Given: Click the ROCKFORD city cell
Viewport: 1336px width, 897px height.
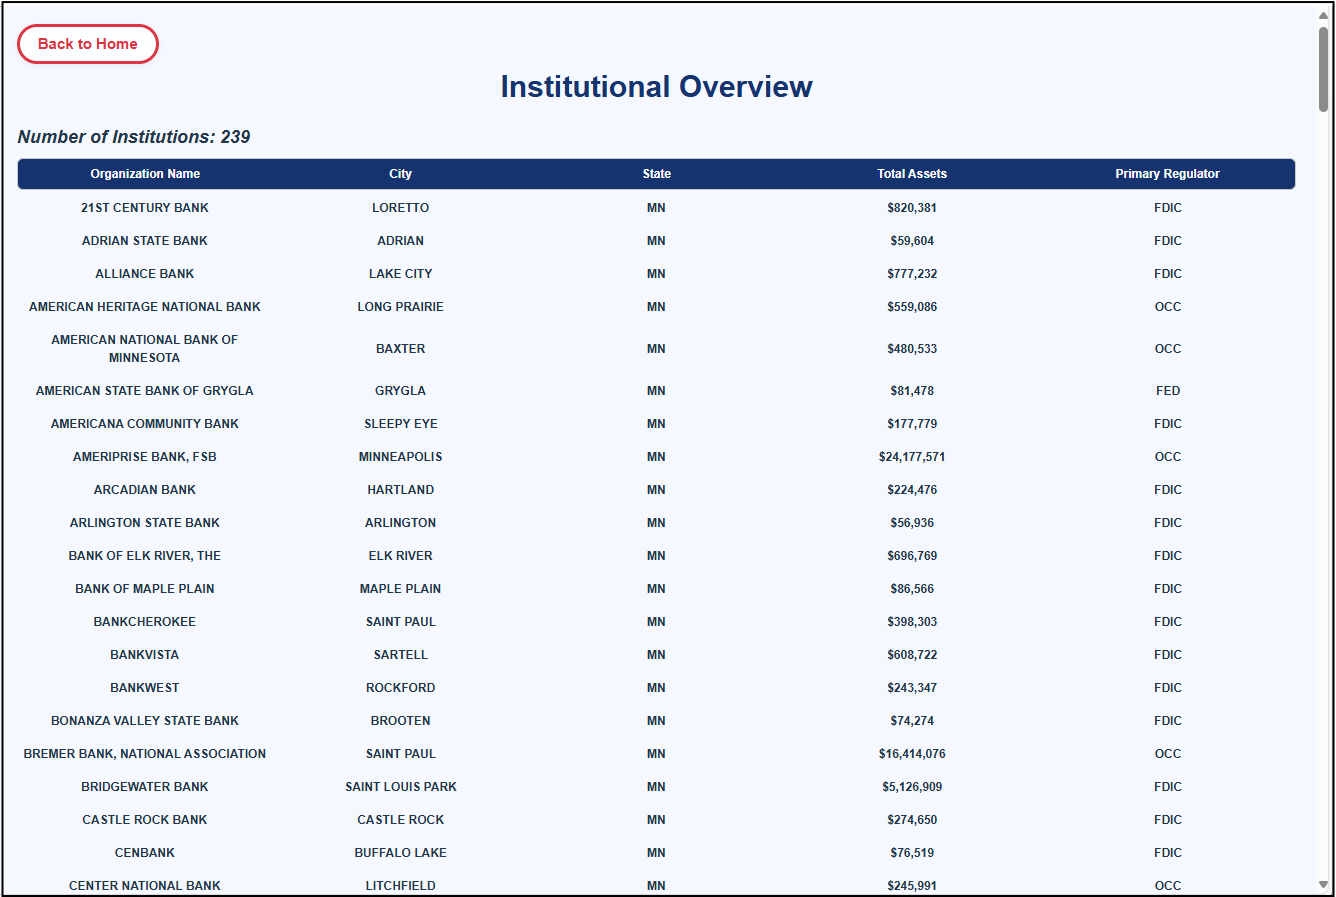Looking at the screenshot, I should (400, 688).
